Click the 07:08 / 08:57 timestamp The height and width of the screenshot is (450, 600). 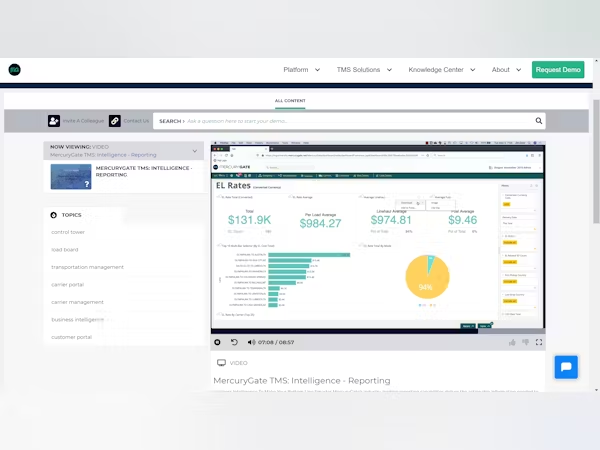coord(276,342)
